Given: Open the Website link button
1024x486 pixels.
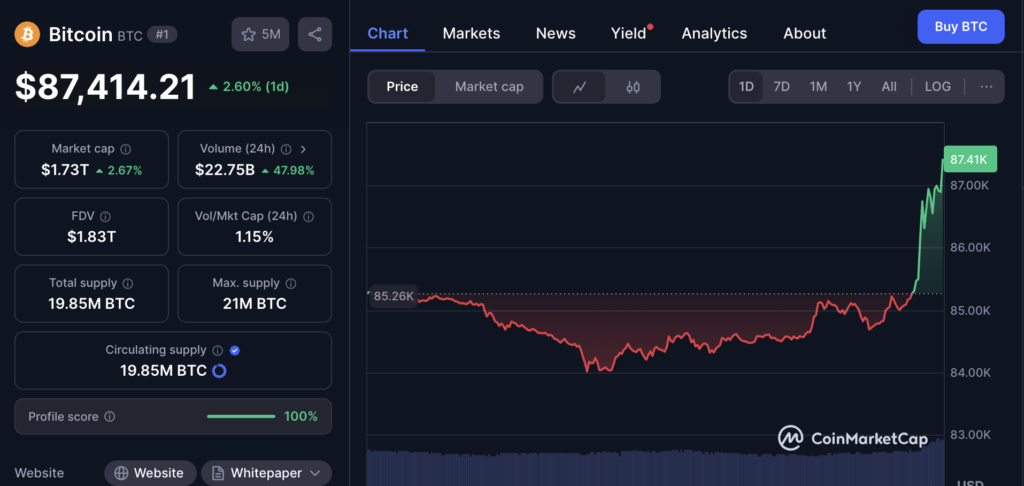Looking at the screenshot, I should 149,473.
